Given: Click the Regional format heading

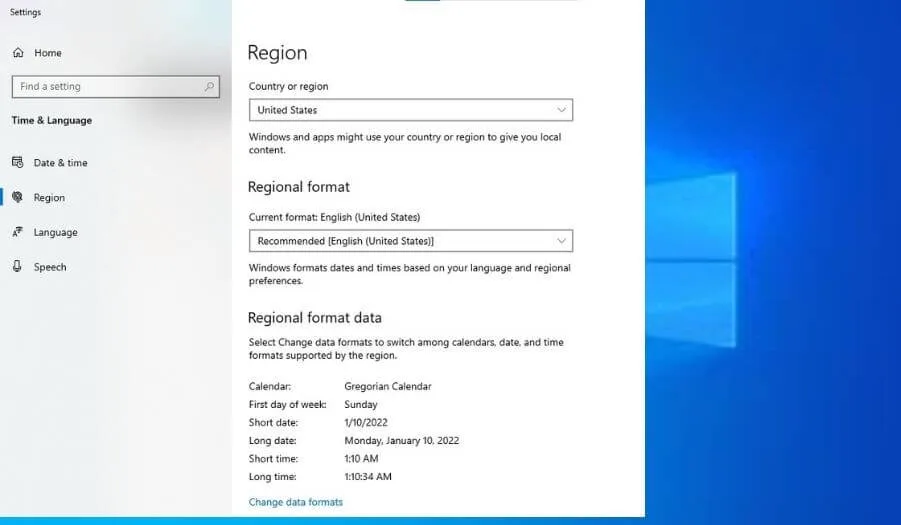Looking at the screenshot, I should (298, 187).
